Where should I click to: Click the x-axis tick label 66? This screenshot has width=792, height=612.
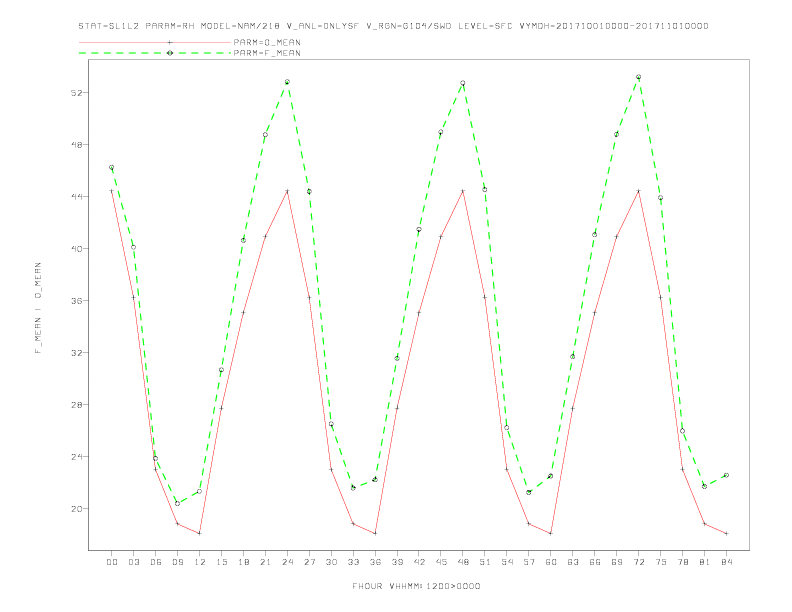(x=595, y=562)
